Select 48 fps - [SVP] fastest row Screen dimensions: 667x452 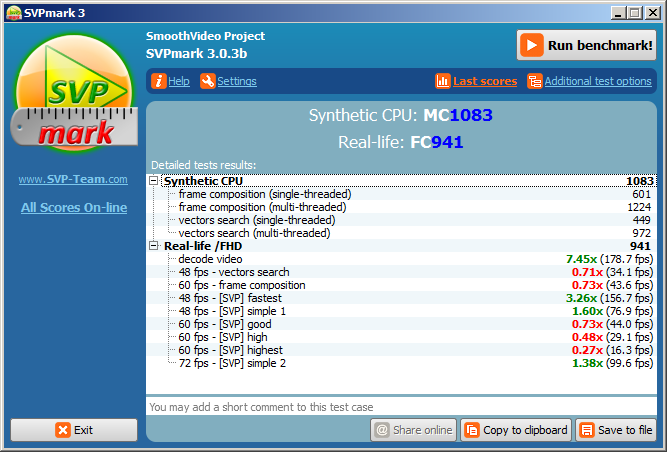(x=401, y=298)
